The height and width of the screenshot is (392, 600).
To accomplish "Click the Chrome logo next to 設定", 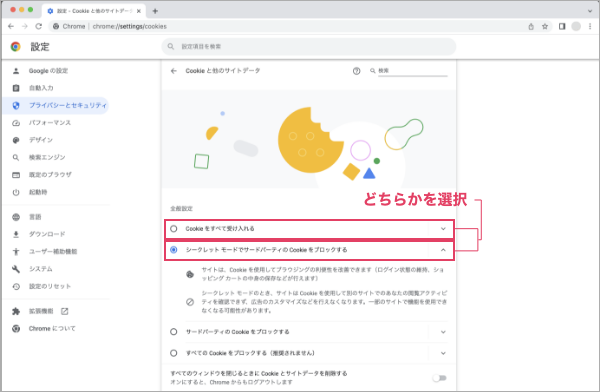I will coord(16,47).
